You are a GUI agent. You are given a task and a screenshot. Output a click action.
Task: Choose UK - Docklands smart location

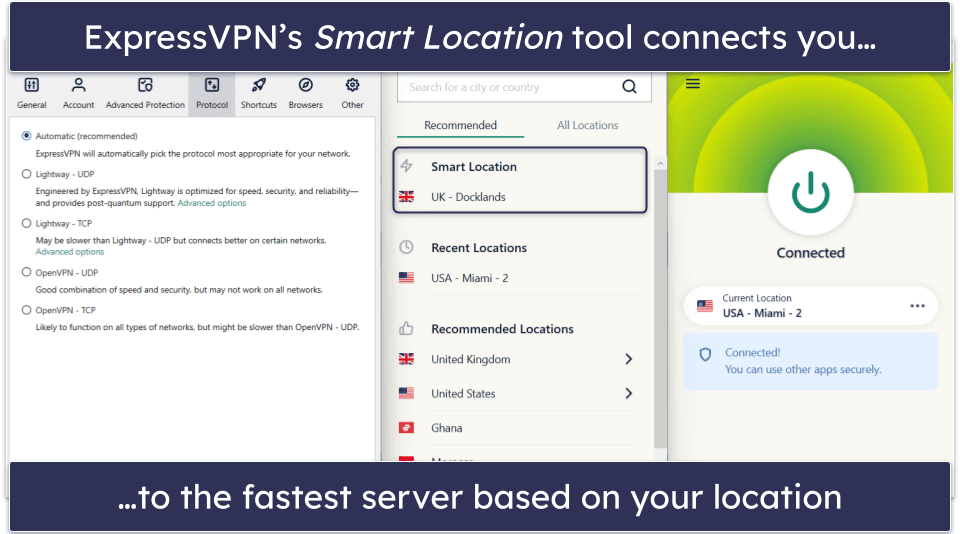click(468, 197)
